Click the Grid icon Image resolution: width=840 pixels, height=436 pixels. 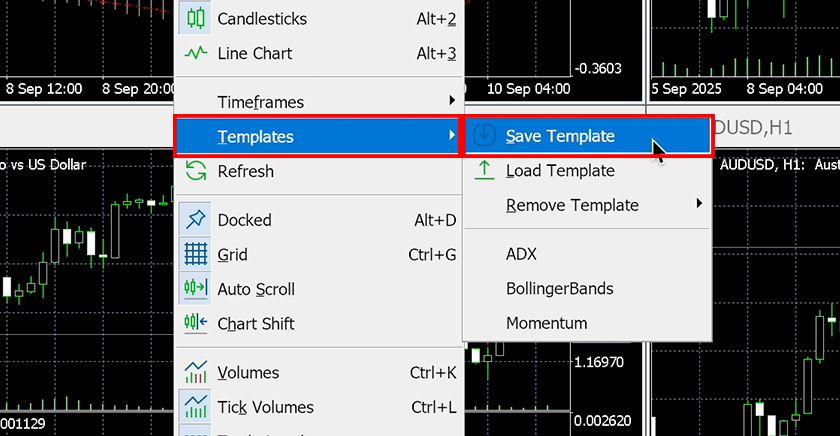(196, 255)
